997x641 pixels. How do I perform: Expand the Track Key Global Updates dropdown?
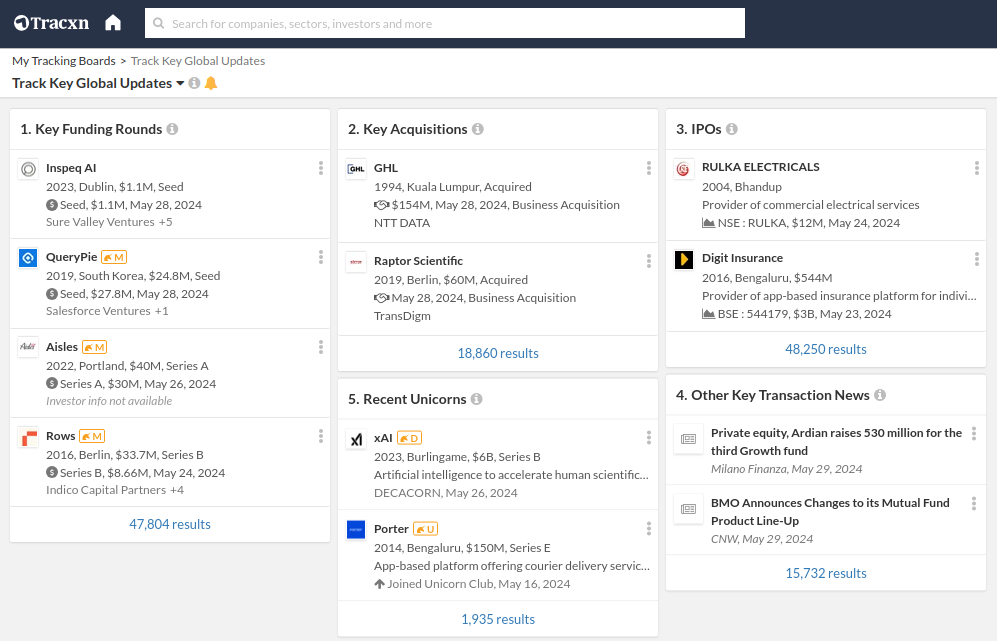[180, 83]
